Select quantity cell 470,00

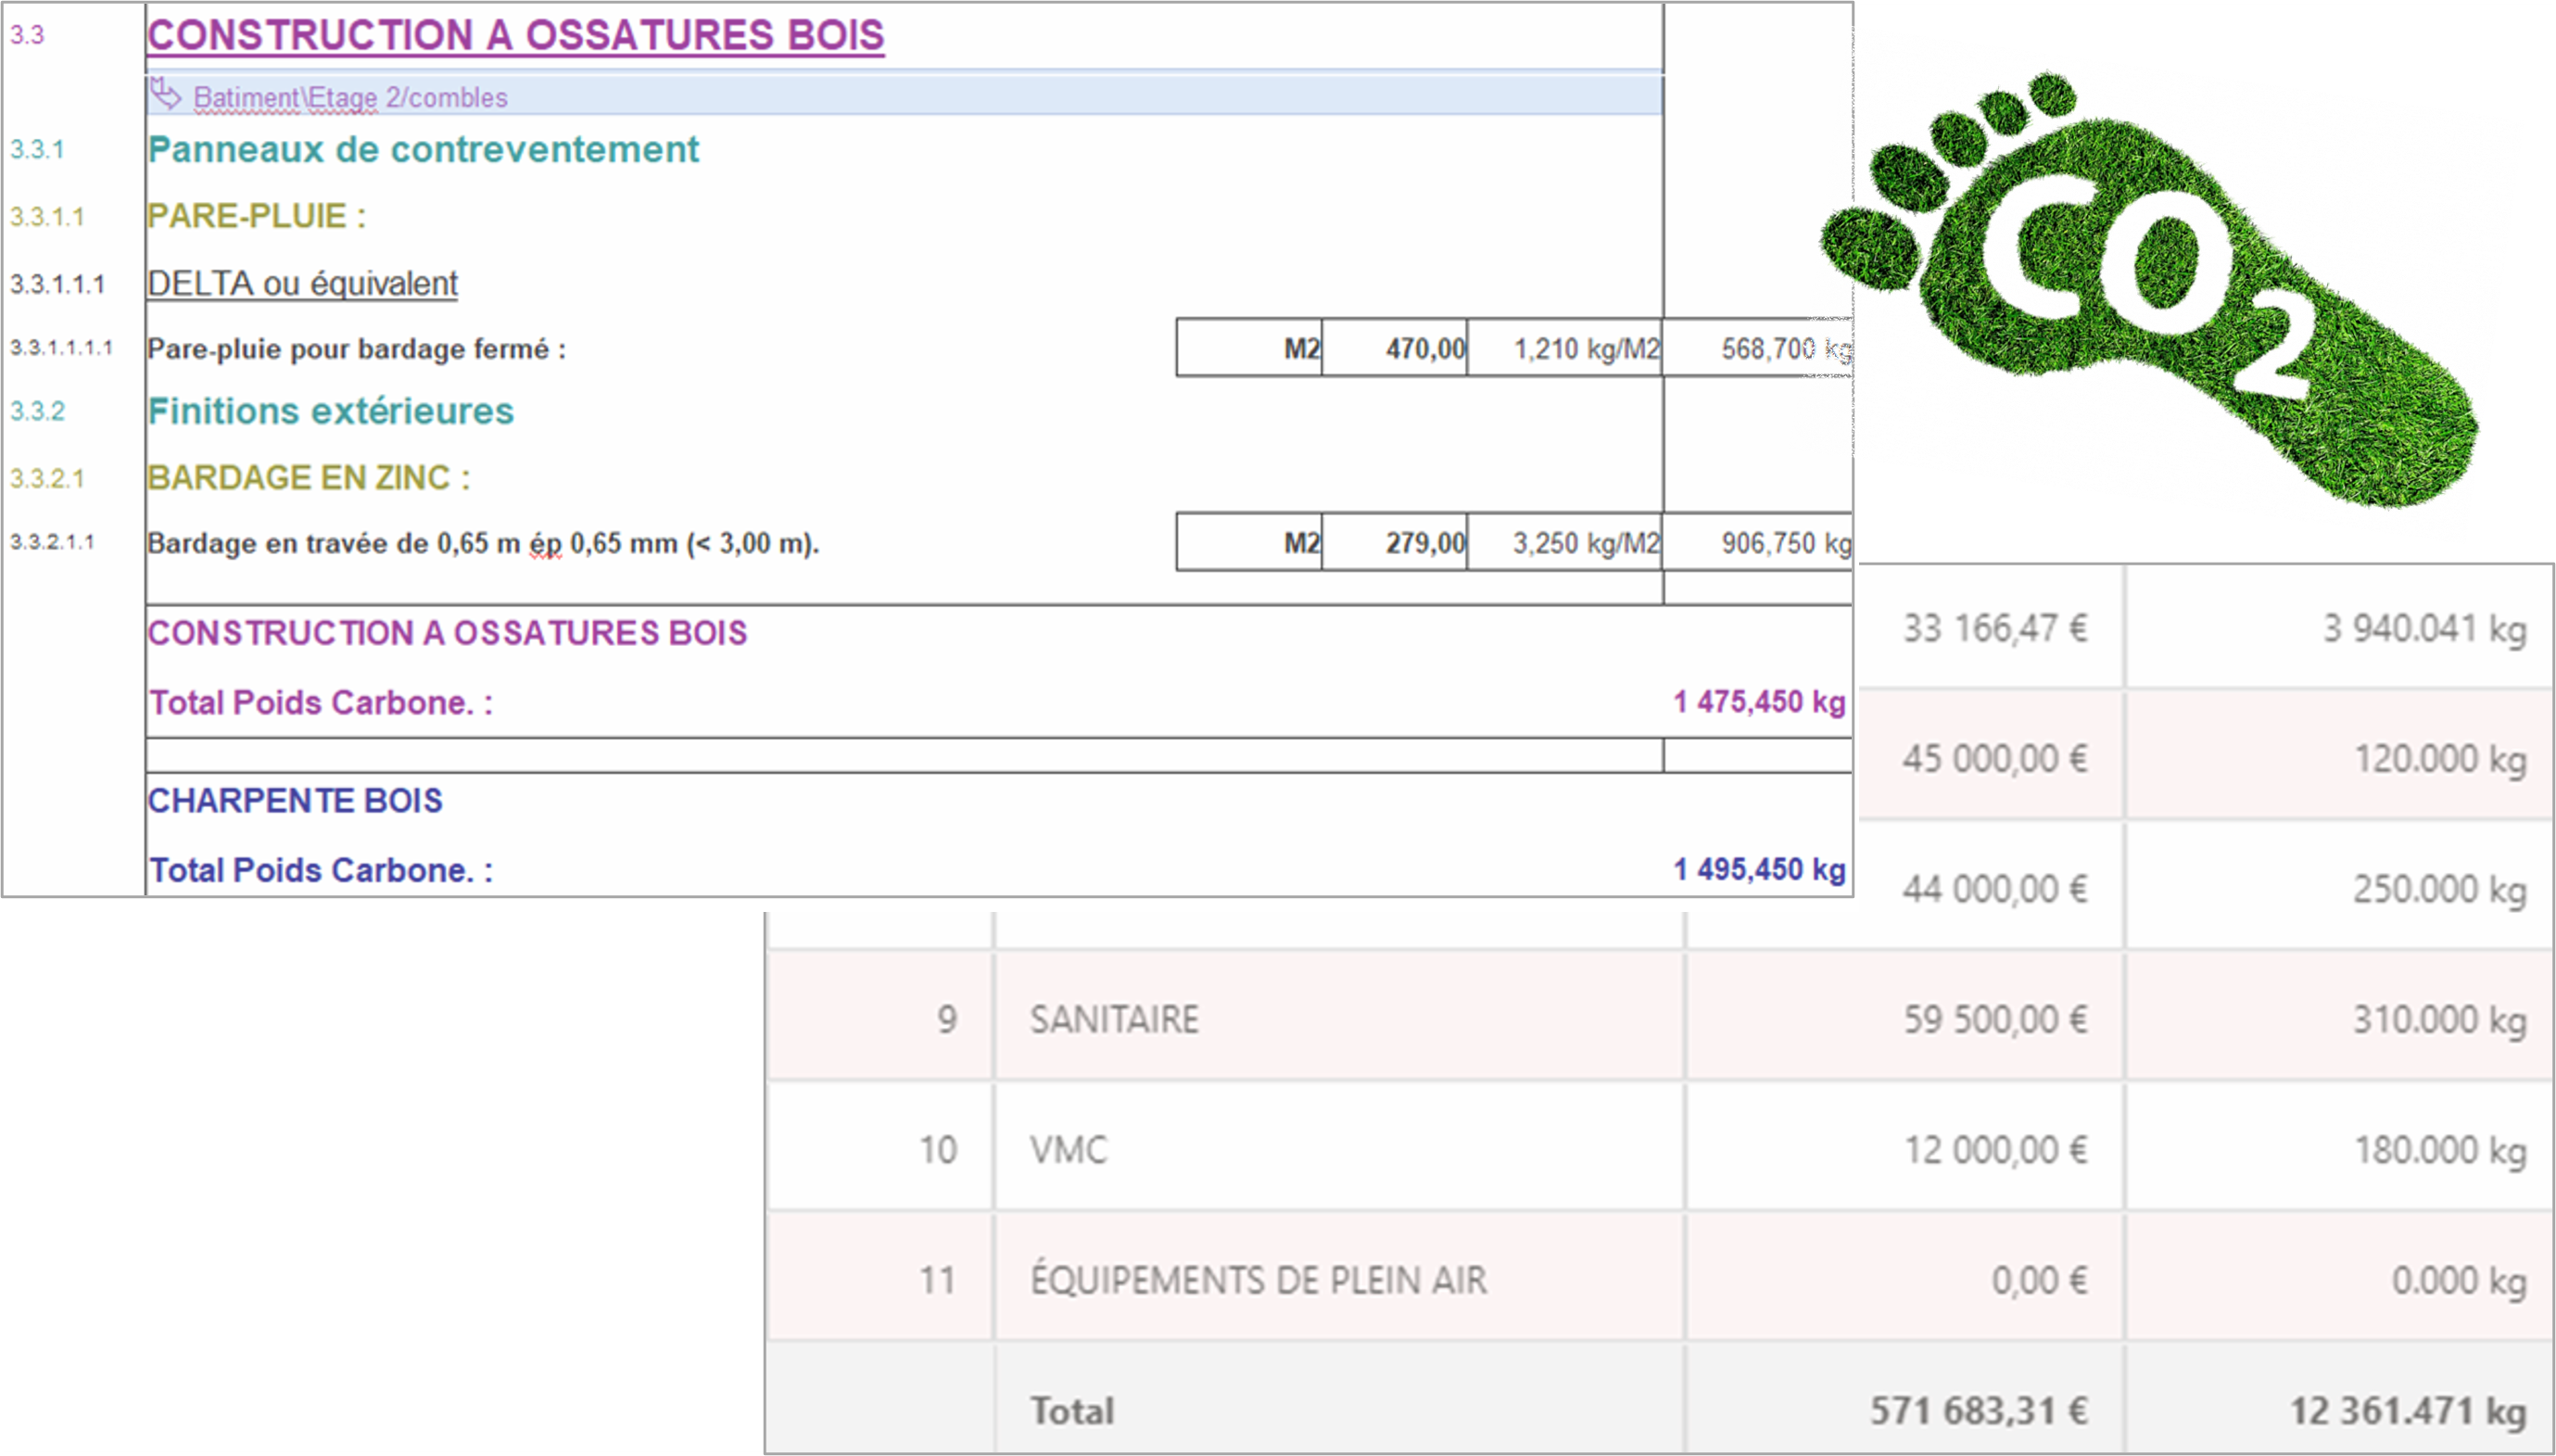[1394, 348]
